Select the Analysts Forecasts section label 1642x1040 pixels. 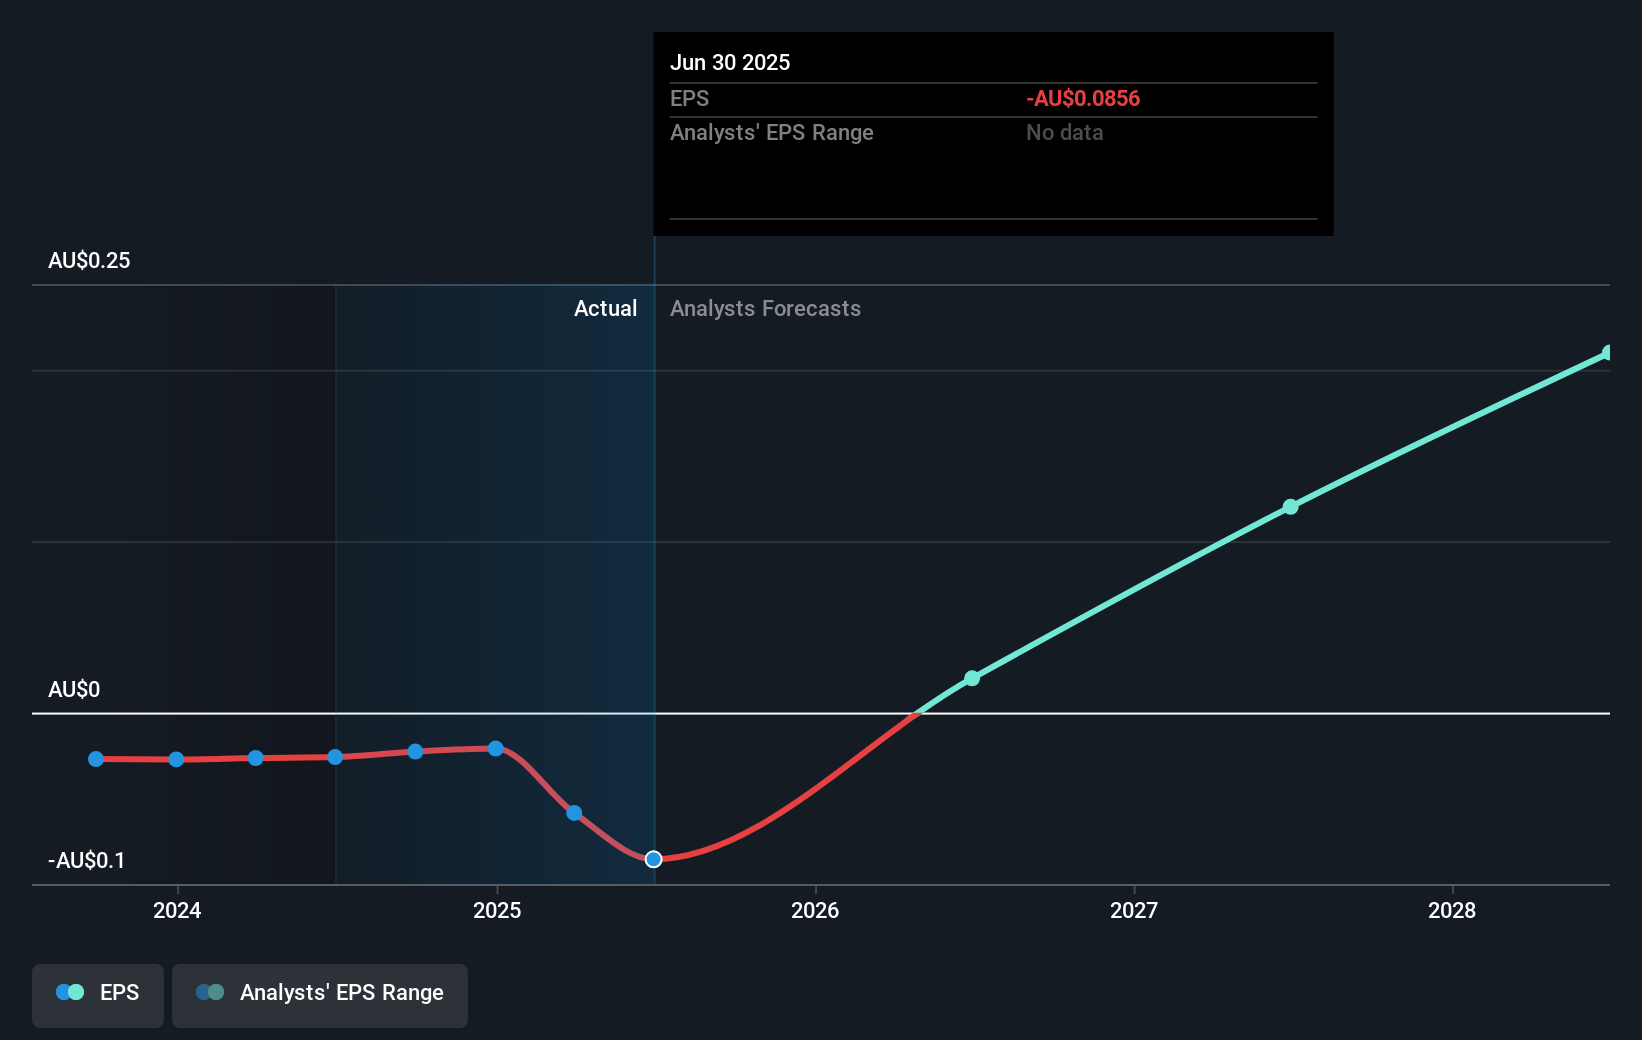tap(765, 308)
